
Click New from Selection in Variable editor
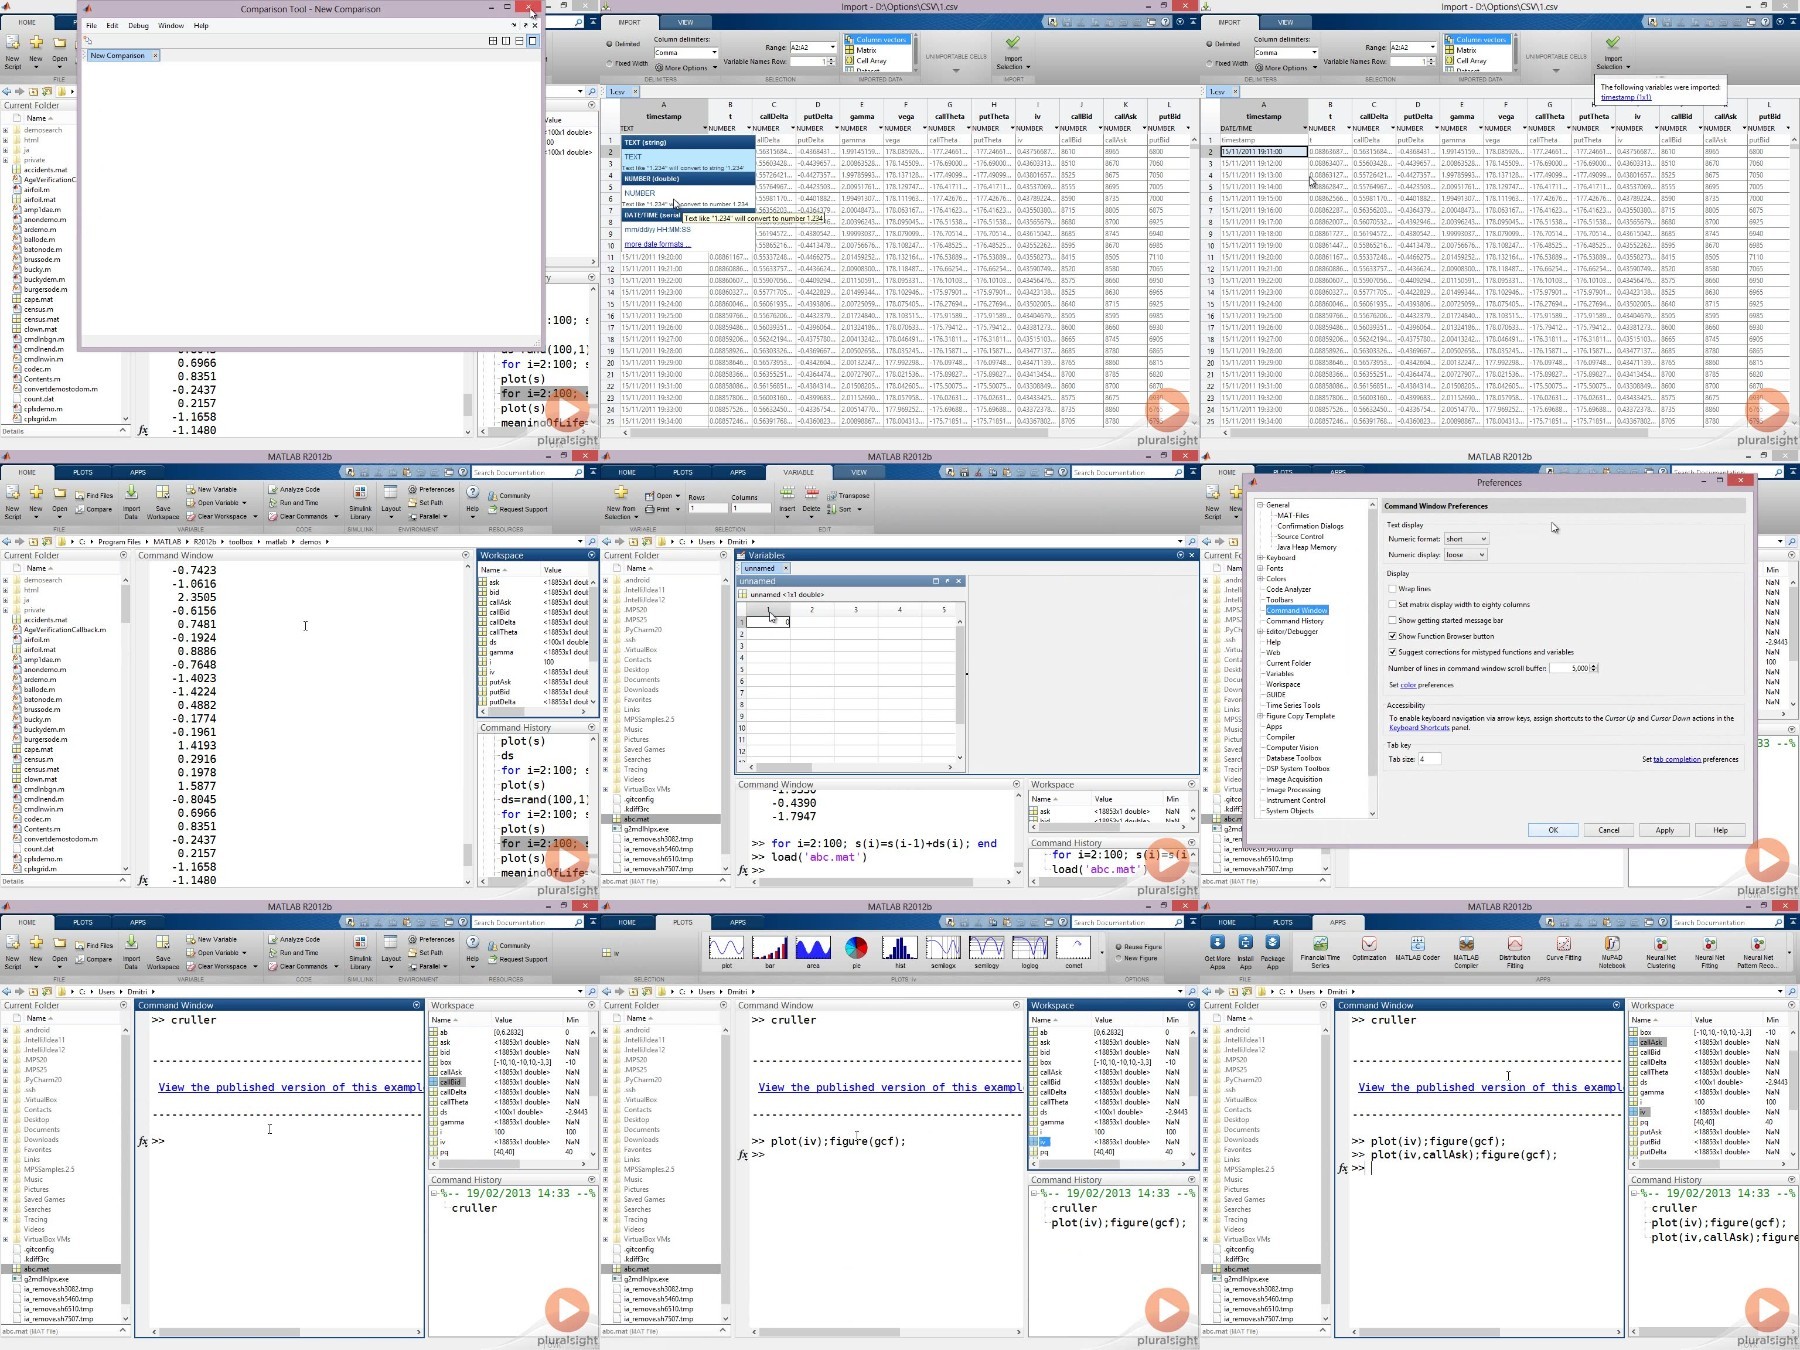pos(620,503)
